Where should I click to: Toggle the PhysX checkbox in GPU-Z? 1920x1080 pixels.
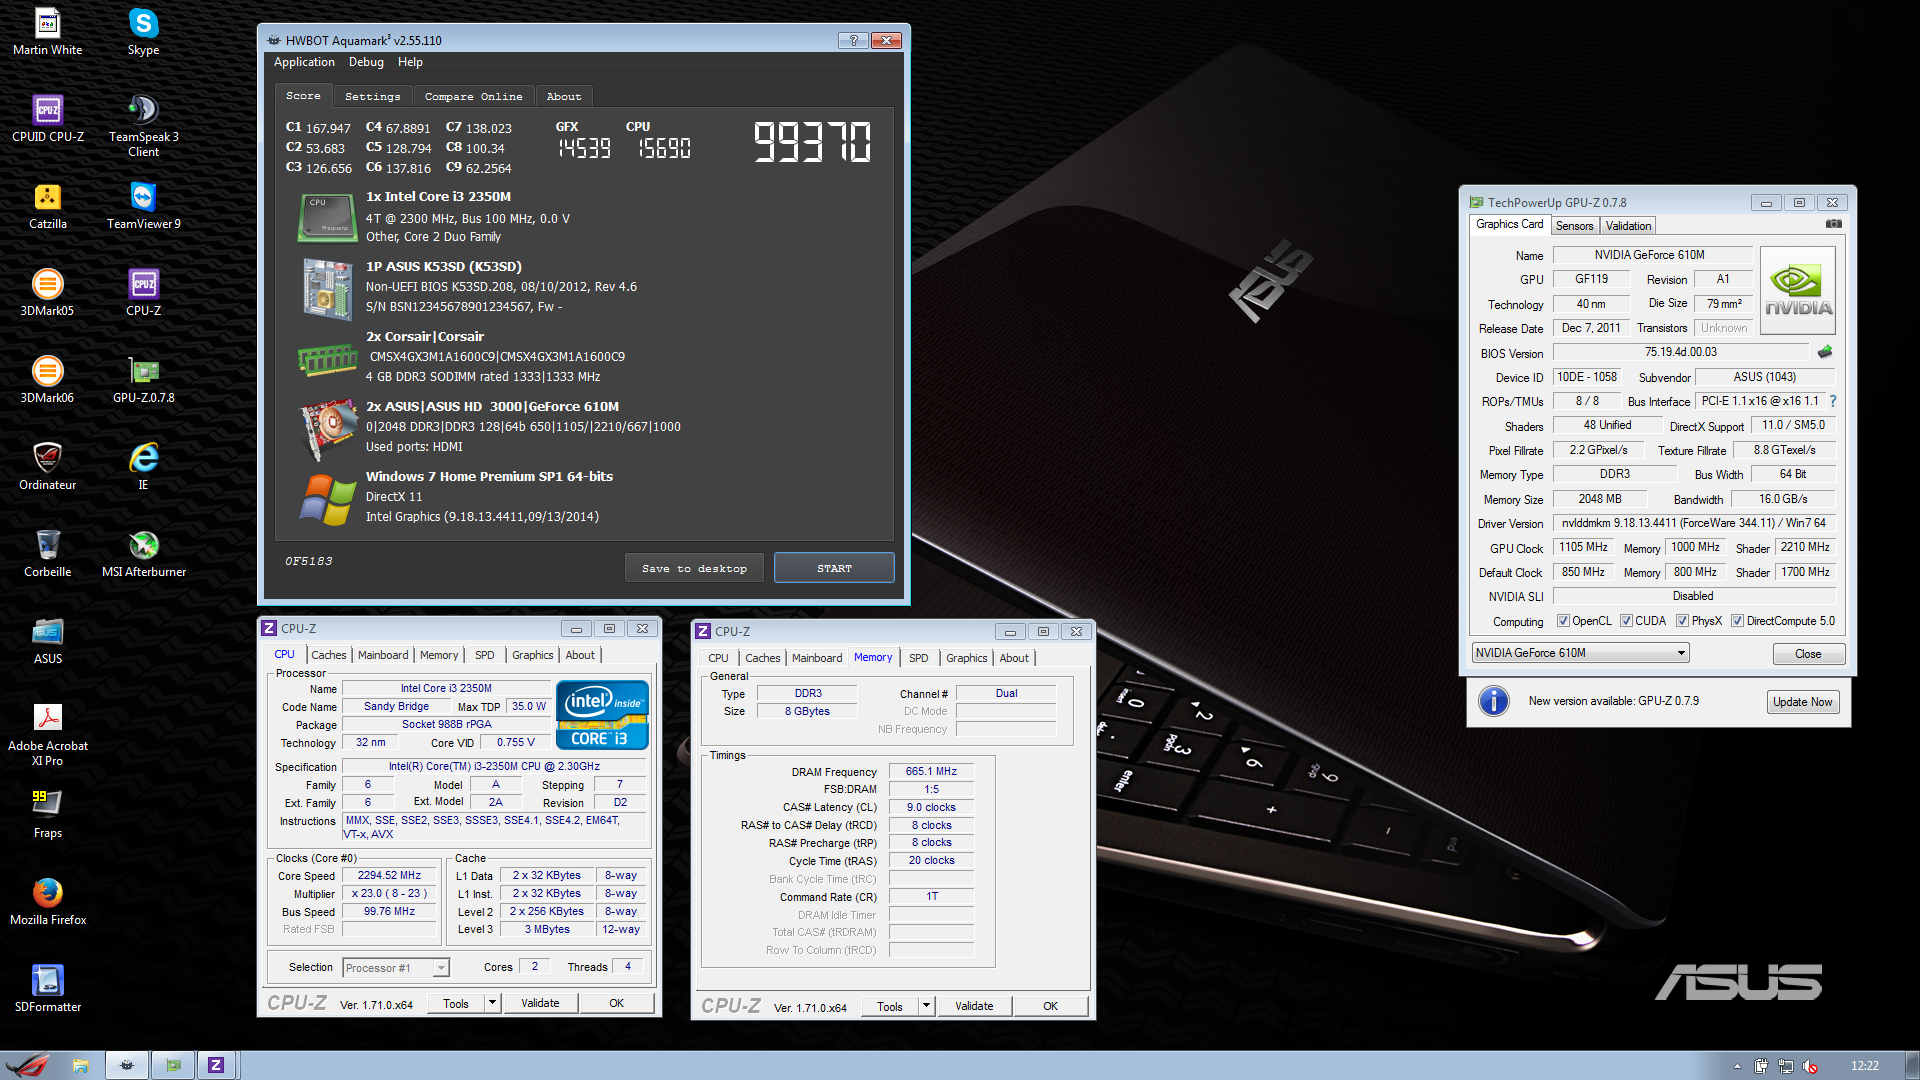click(x=1683, y=621)
